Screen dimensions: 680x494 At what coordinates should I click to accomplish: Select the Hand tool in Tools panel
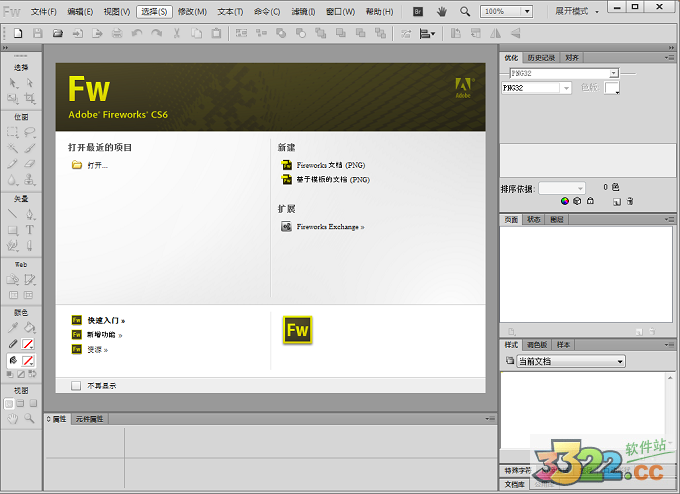(13, 419)
